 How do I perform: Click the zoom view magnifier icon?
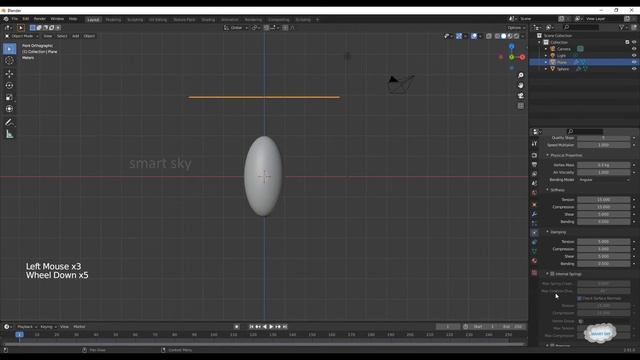coord(520,76)
